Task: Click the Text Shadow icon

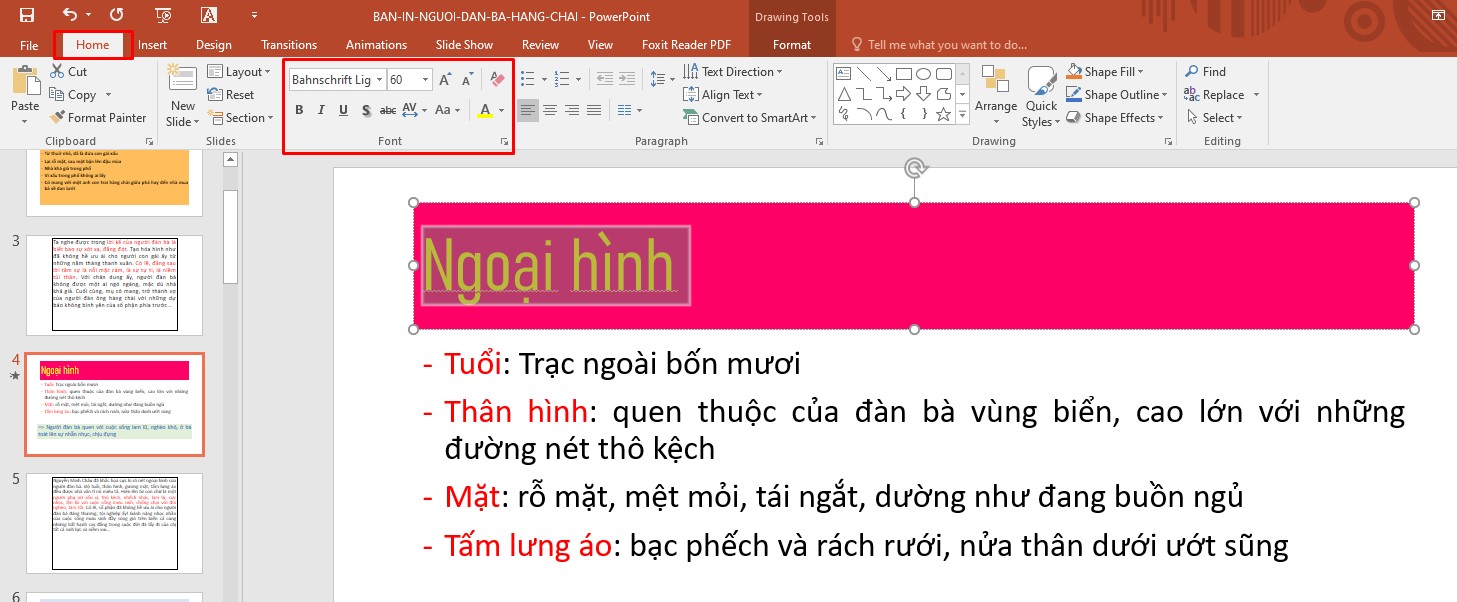Action: tap(367, 110)
